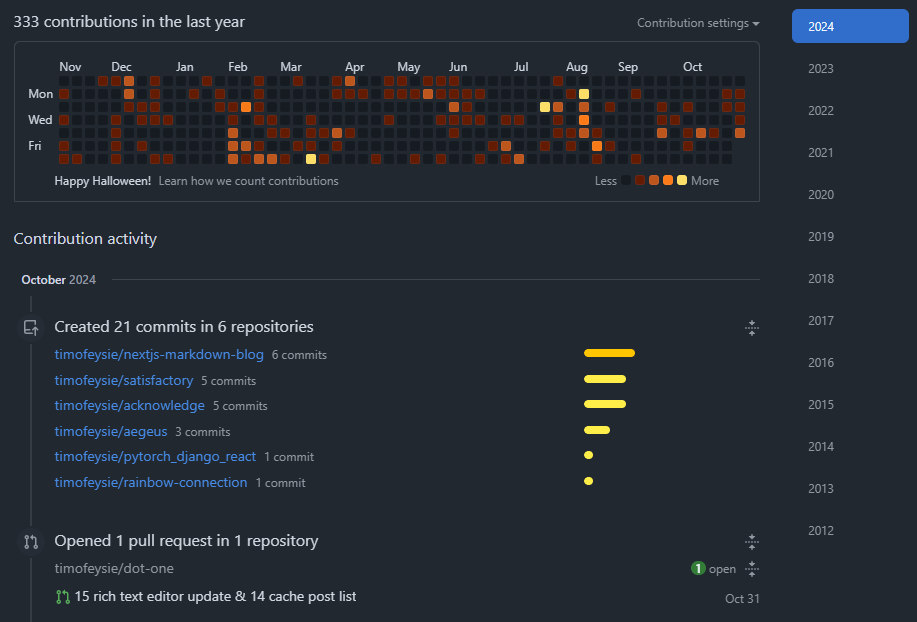917x622 pixels.
Task: Click the 3 commits link for aegeus
Action: pos(203,432)
